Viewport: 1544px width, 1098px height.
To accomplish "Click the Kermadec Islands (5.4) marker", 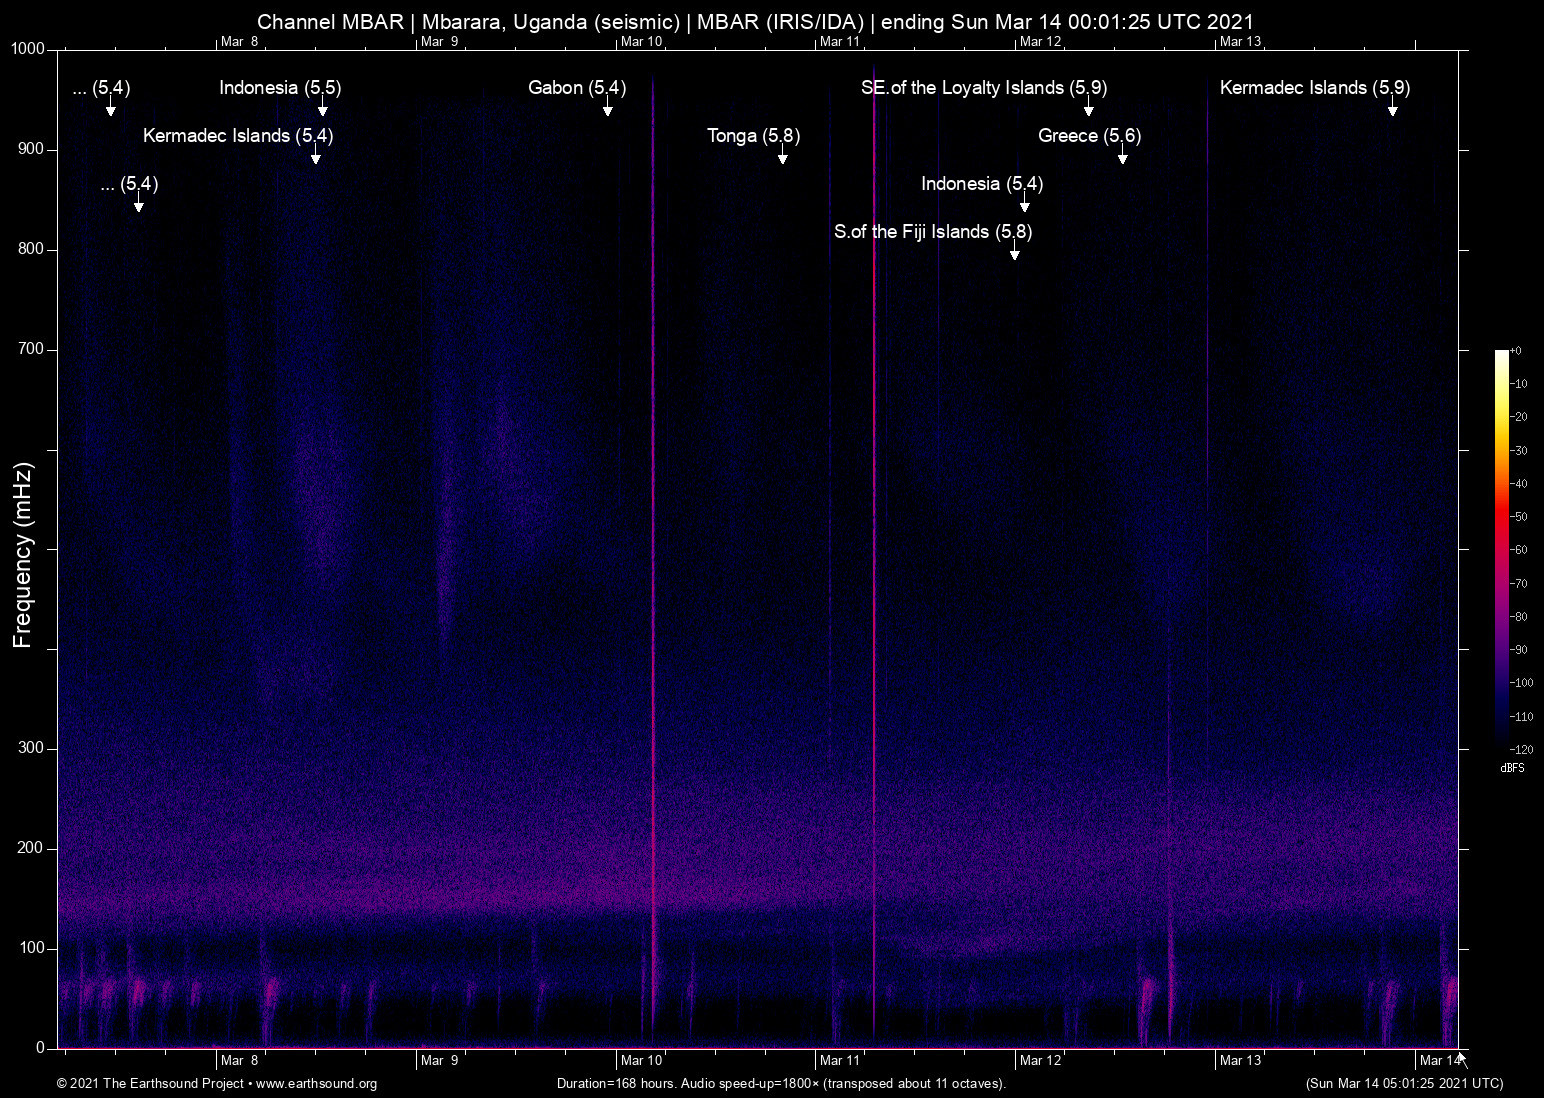I will pyautogui.click(x=316, y=156).
